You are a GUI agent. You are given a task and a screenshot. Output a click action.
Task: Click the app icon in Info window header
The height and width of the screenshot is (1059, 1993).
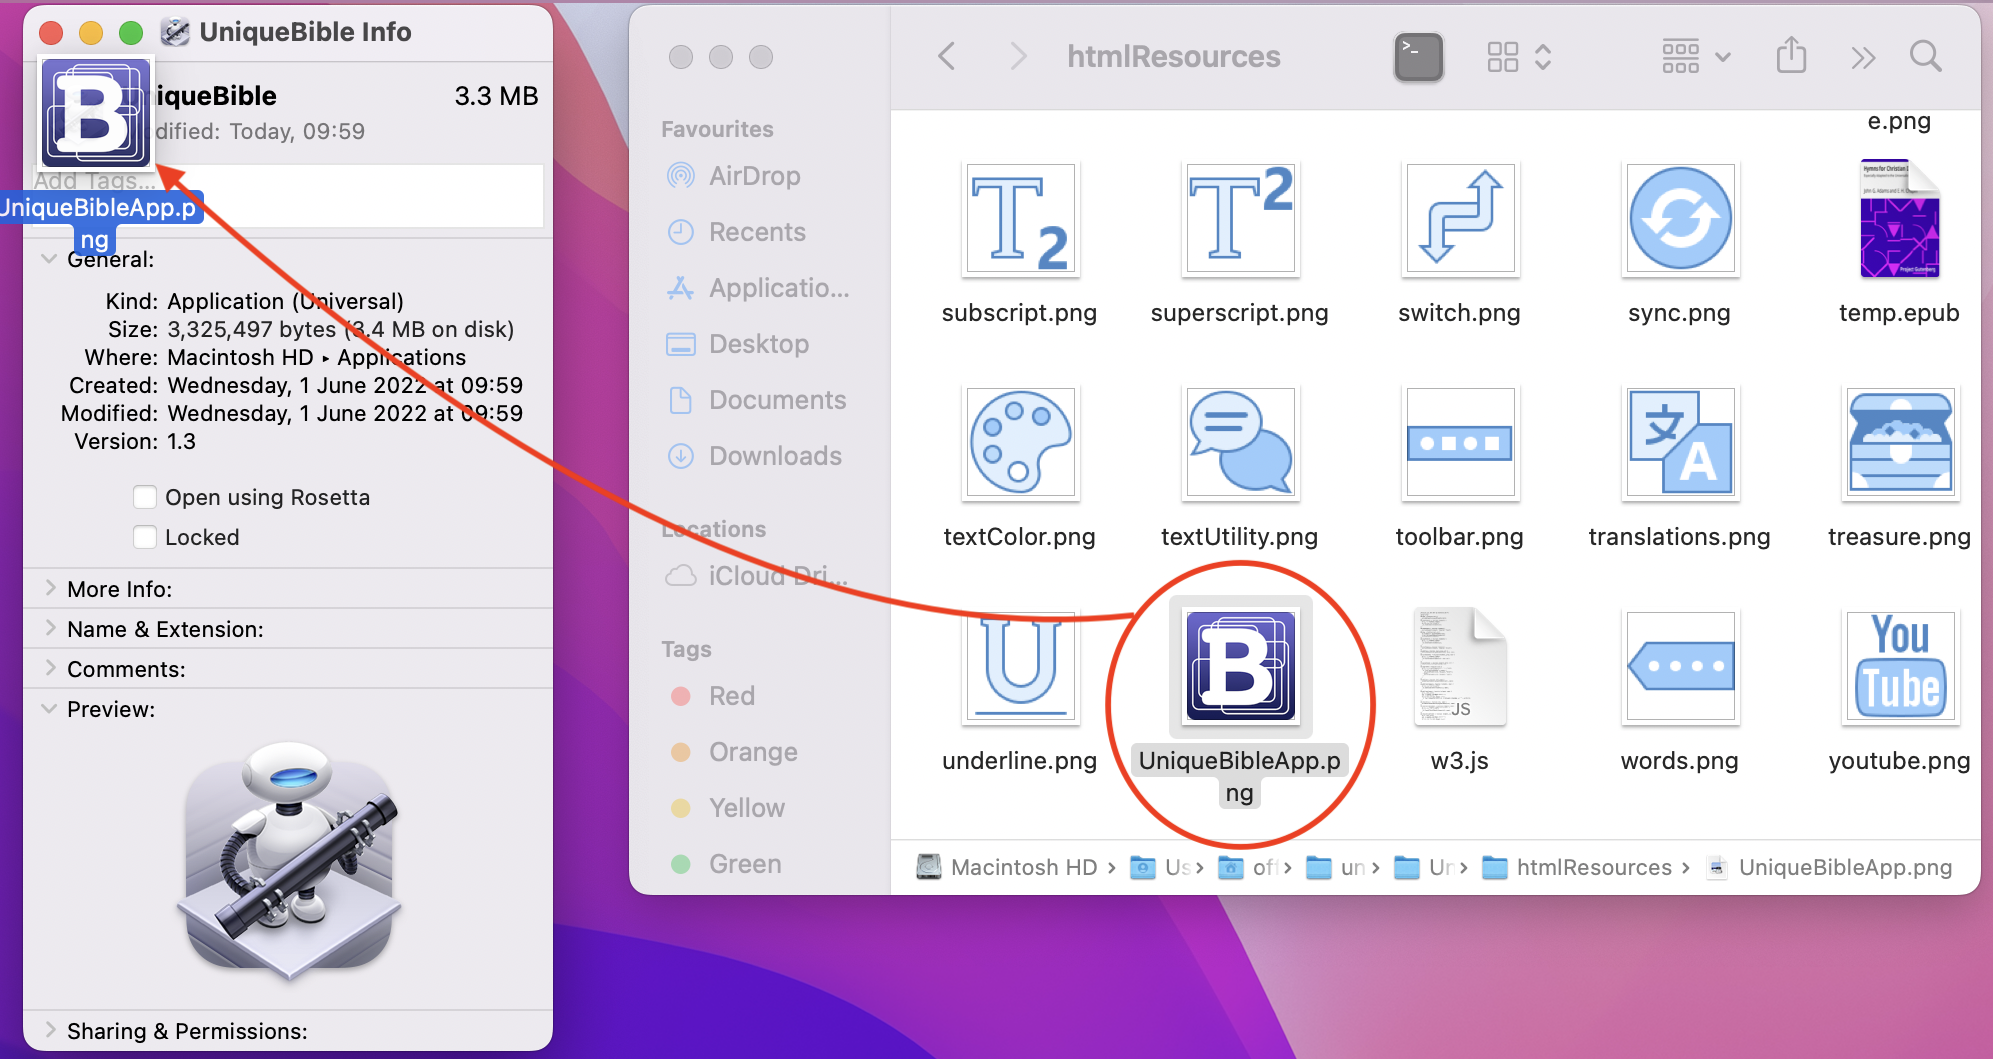coord(96,112)
